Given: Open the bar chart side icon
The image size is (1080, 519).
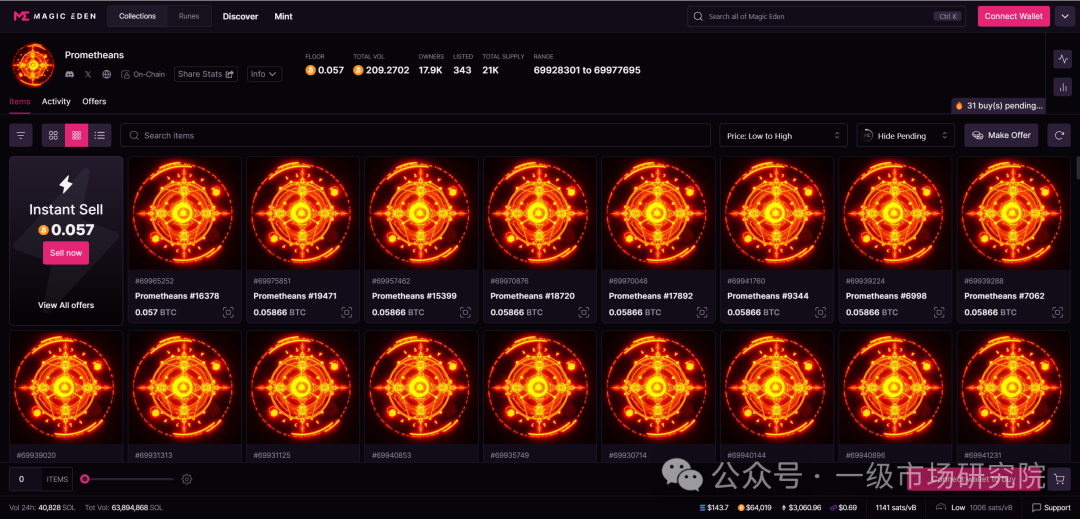Looking at the screenshot, I should (x=1062, y=87).
